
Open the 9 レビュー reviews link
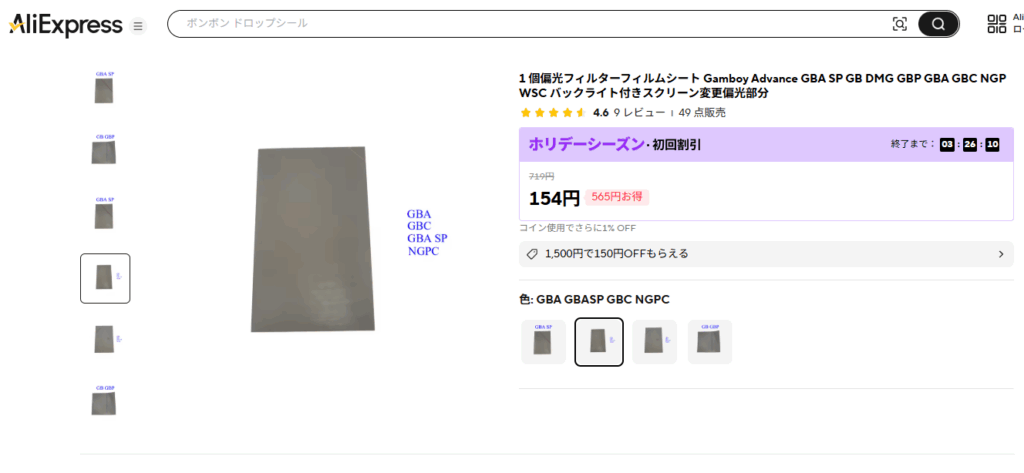click(x=639, y=112)
